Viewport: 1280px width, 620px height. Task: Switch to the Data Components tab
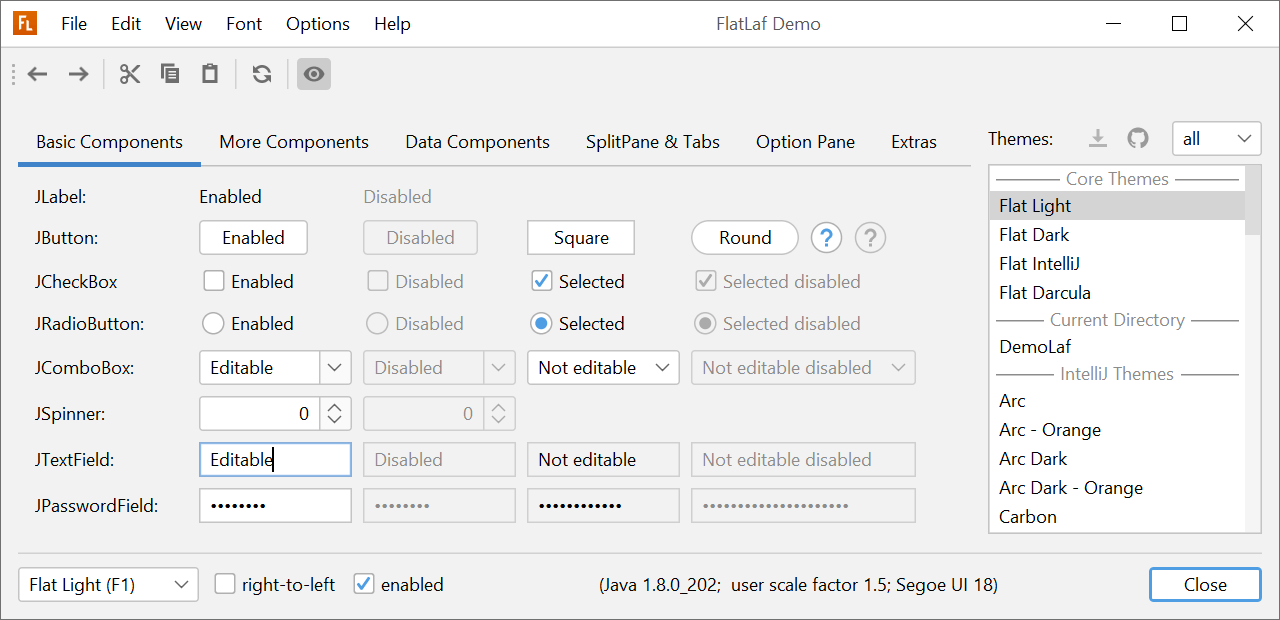click(477, 142)
